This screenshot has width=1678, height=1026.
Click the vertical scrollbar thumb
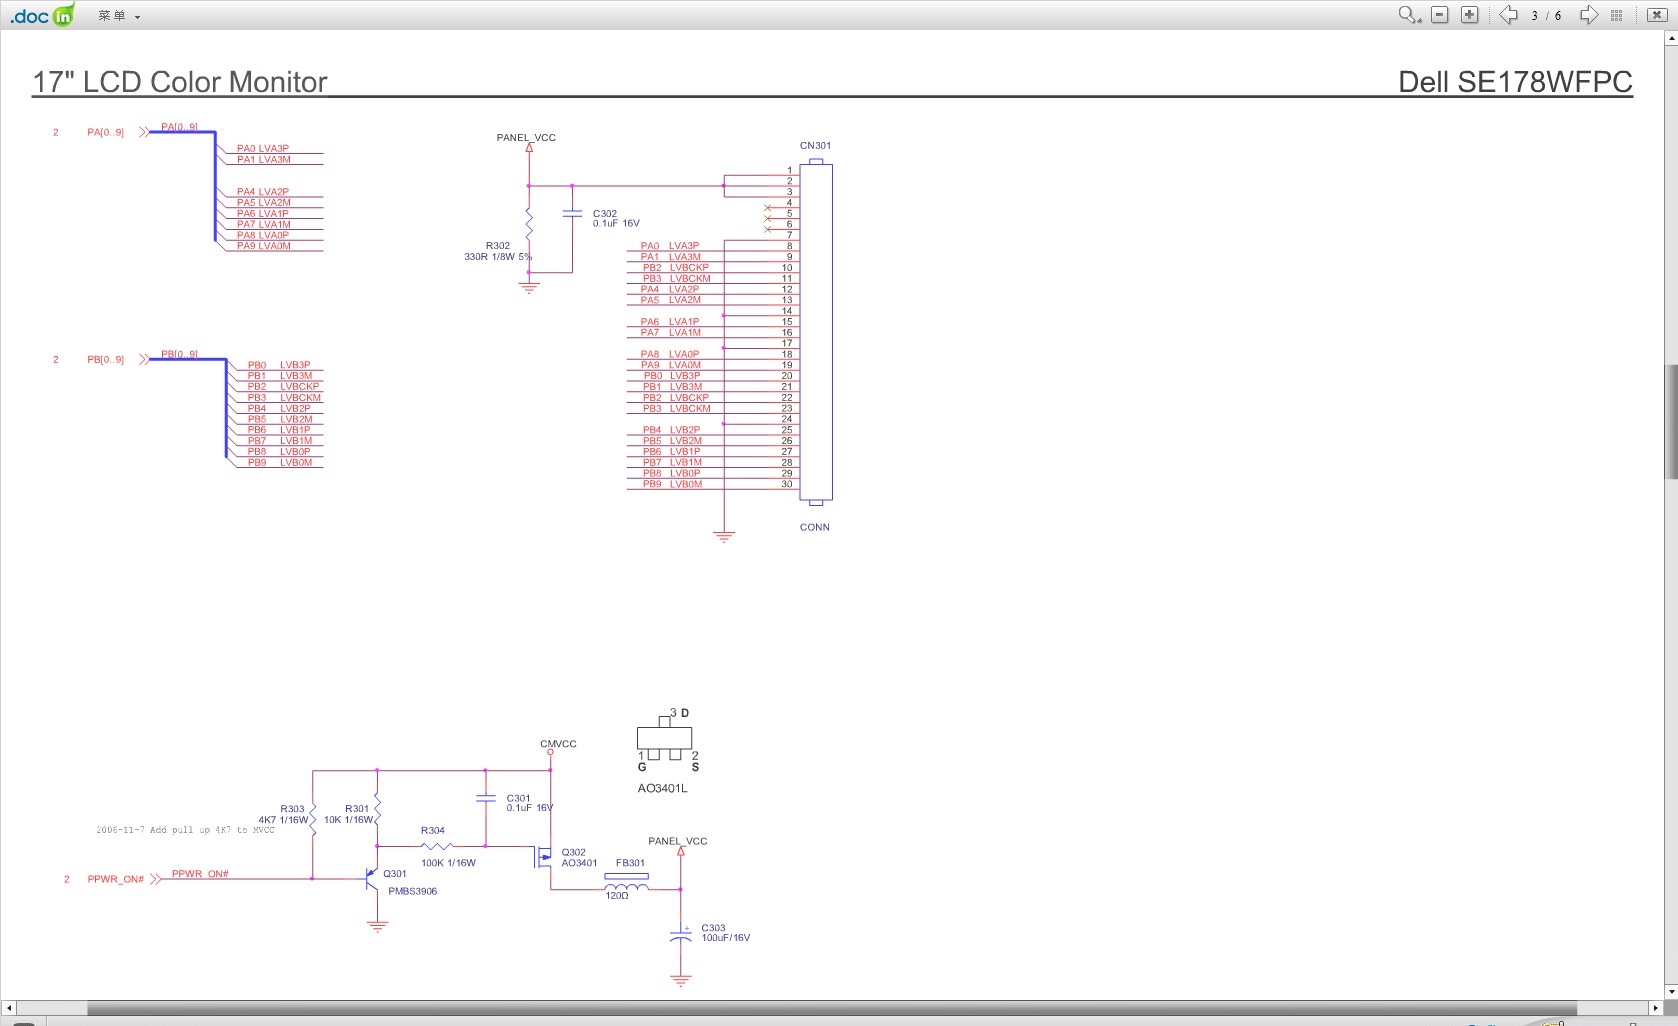[1670, 422]
